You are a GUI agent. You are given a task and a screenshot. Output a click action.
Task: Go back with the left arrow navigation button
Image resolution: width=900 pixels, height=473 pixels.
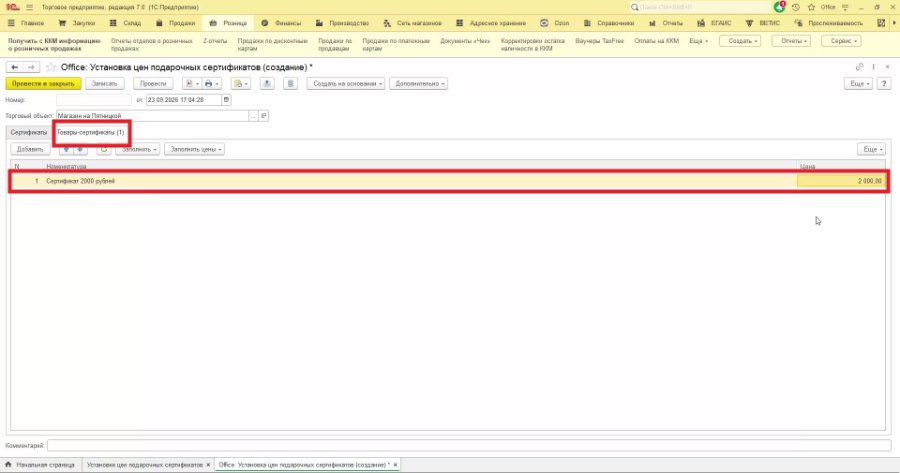tap(14, 67)
